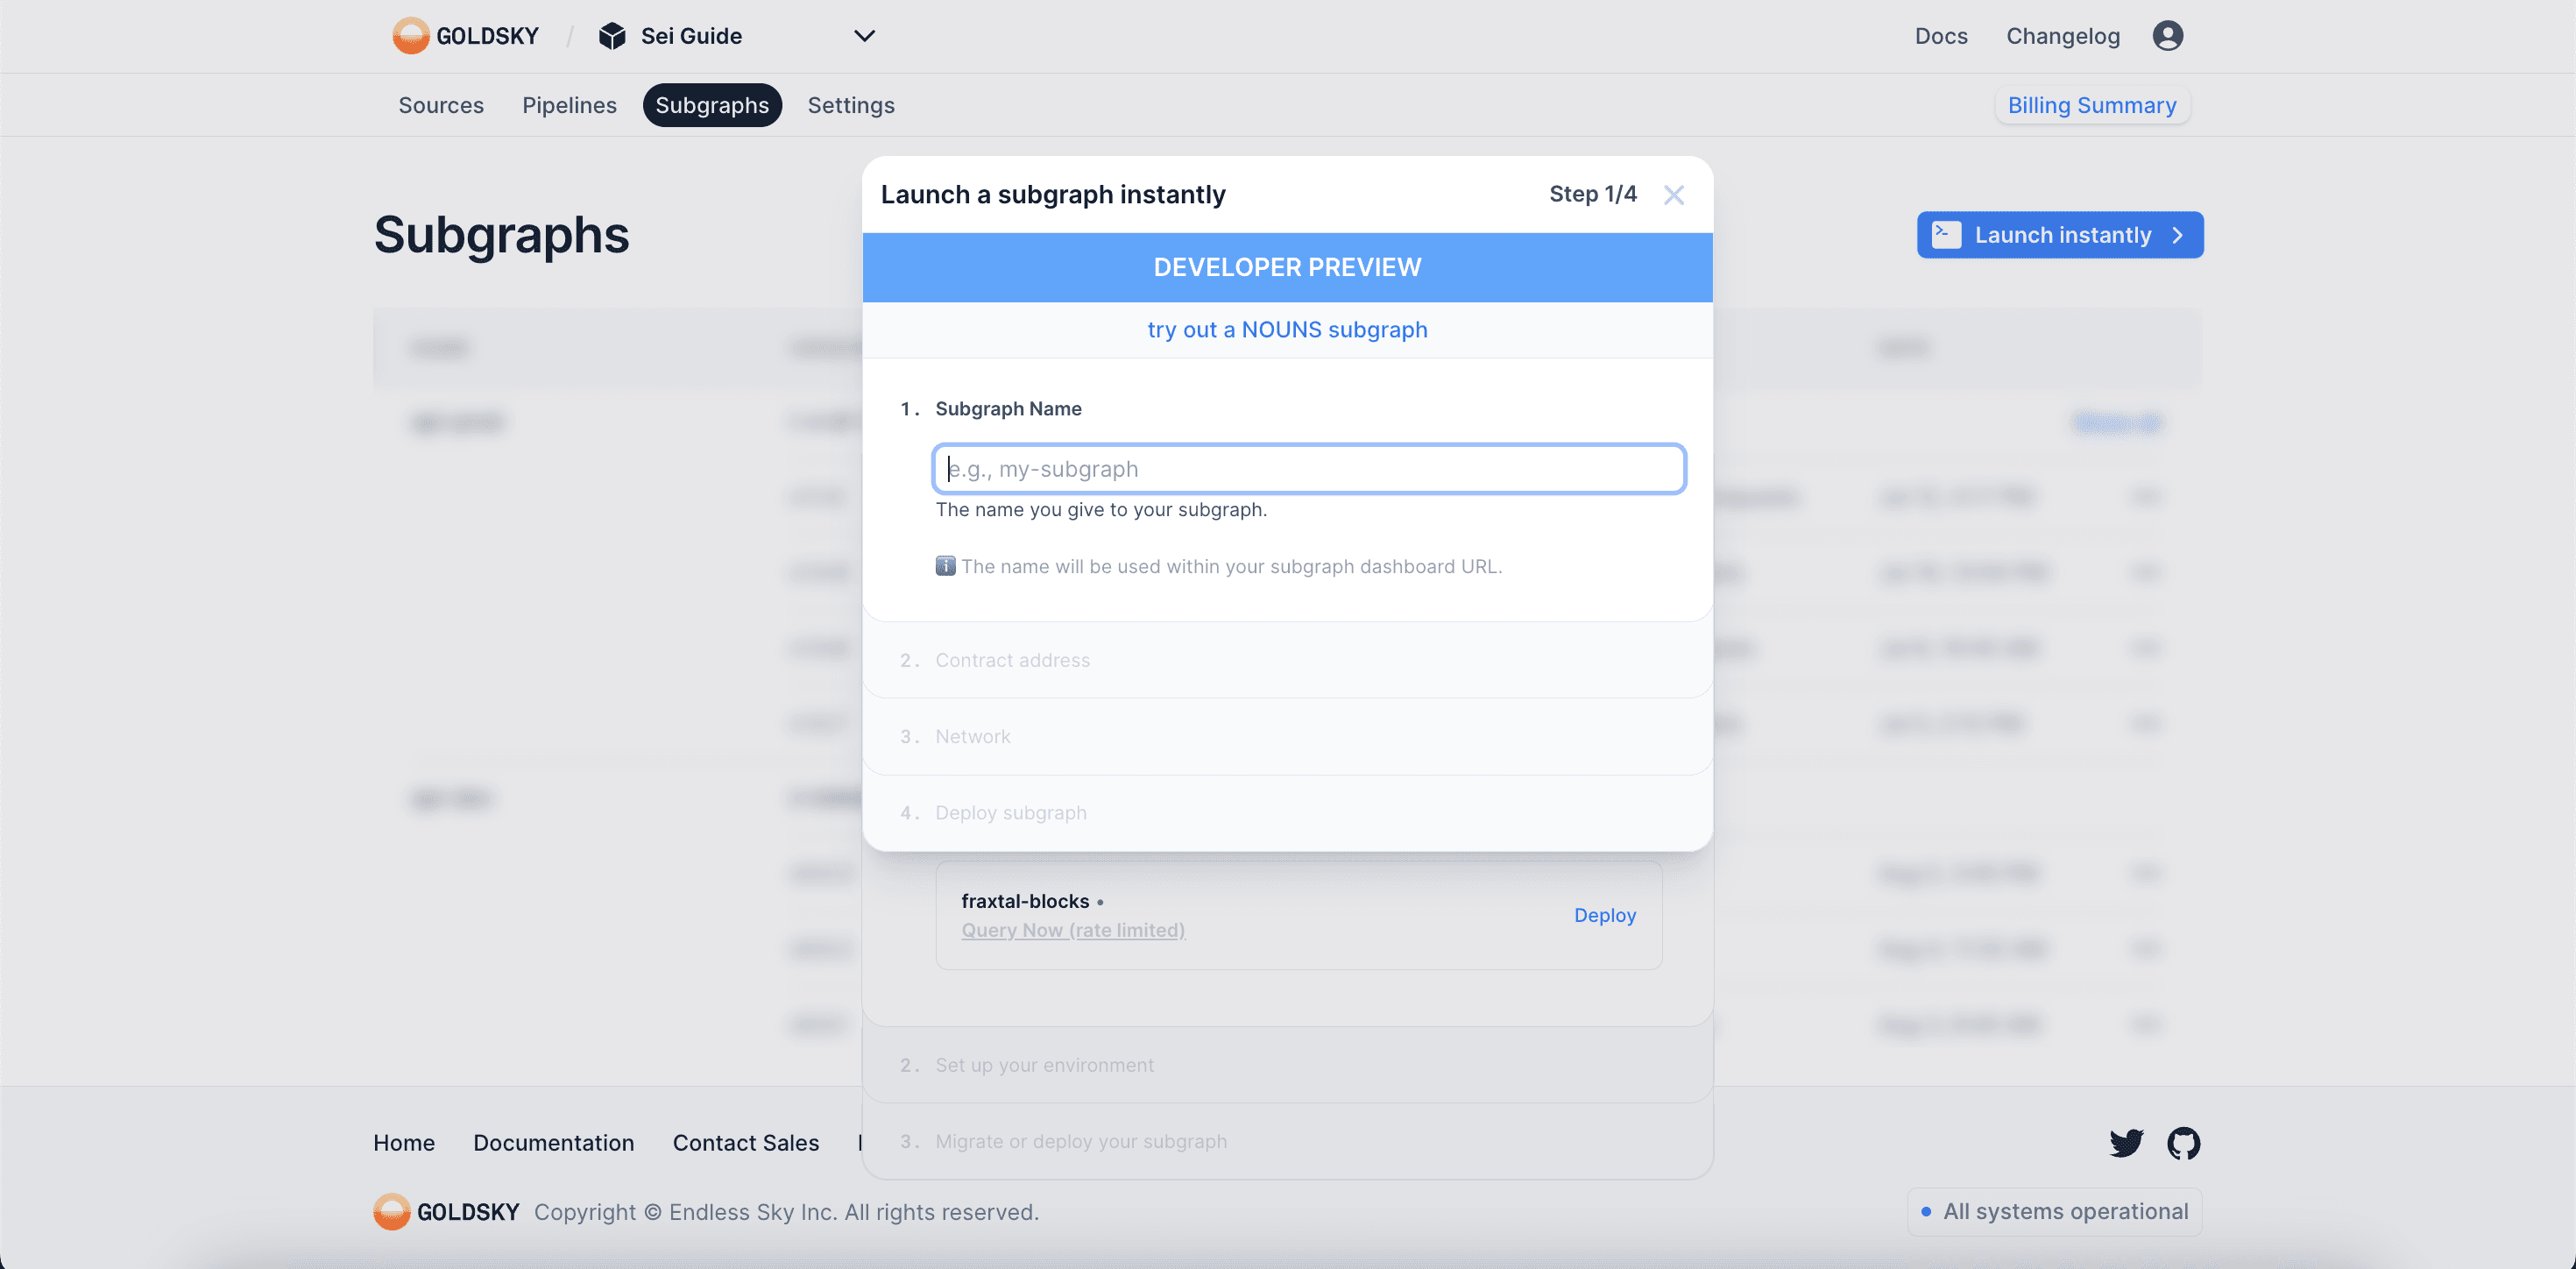2576x1269 pixels.
Task: Click the info icon about dashboard URL
Action: [x=945, y=565]
